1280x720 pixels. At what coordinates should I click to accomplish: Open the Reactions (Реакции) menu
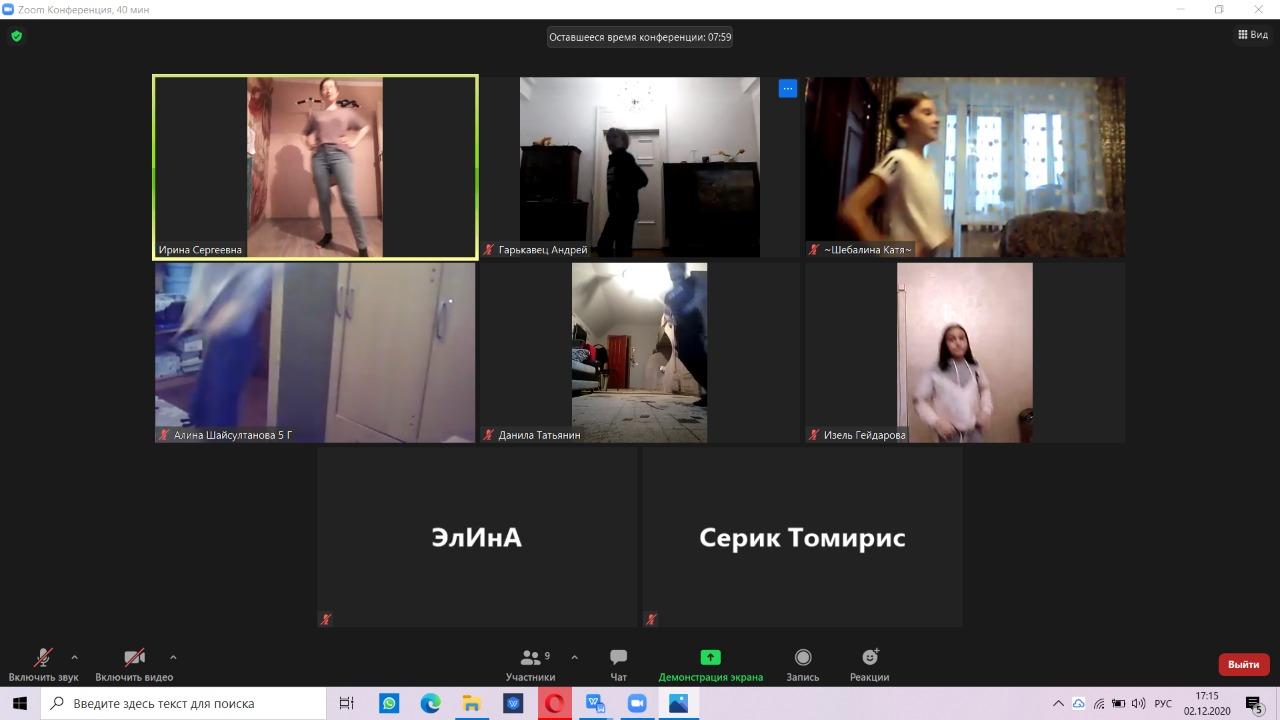[x=869, y=664]
